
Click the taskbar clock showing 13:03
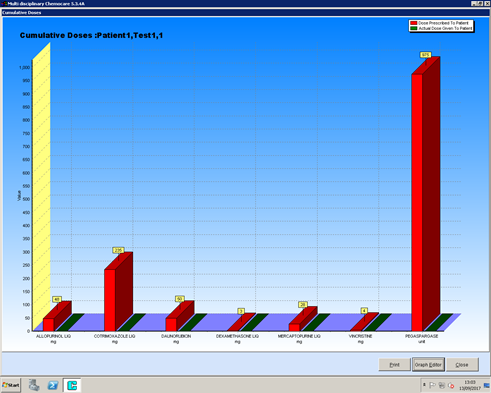pos(470,385)
